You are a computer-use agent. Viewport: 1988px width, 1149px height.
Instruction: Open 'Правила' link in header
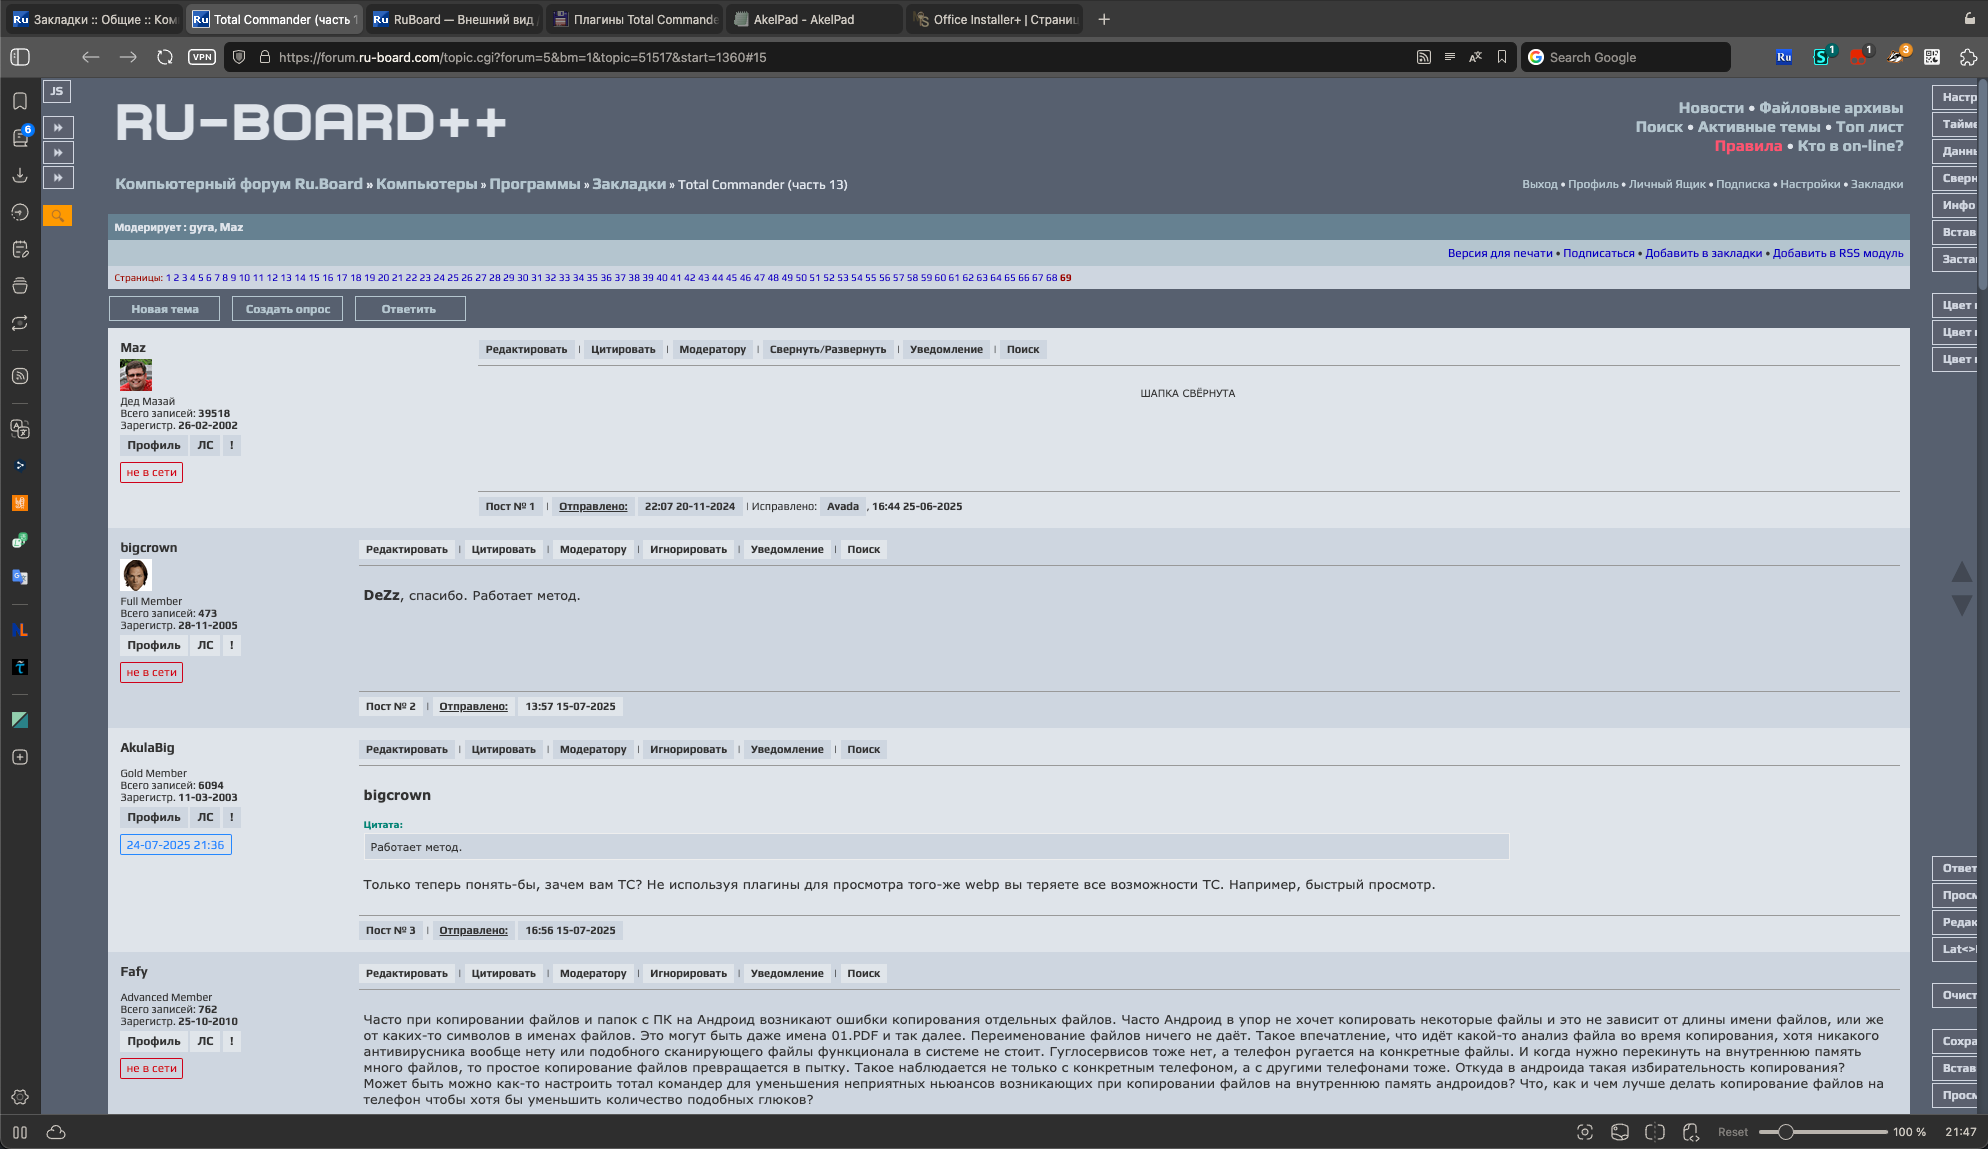click(x=1748, y=146)
